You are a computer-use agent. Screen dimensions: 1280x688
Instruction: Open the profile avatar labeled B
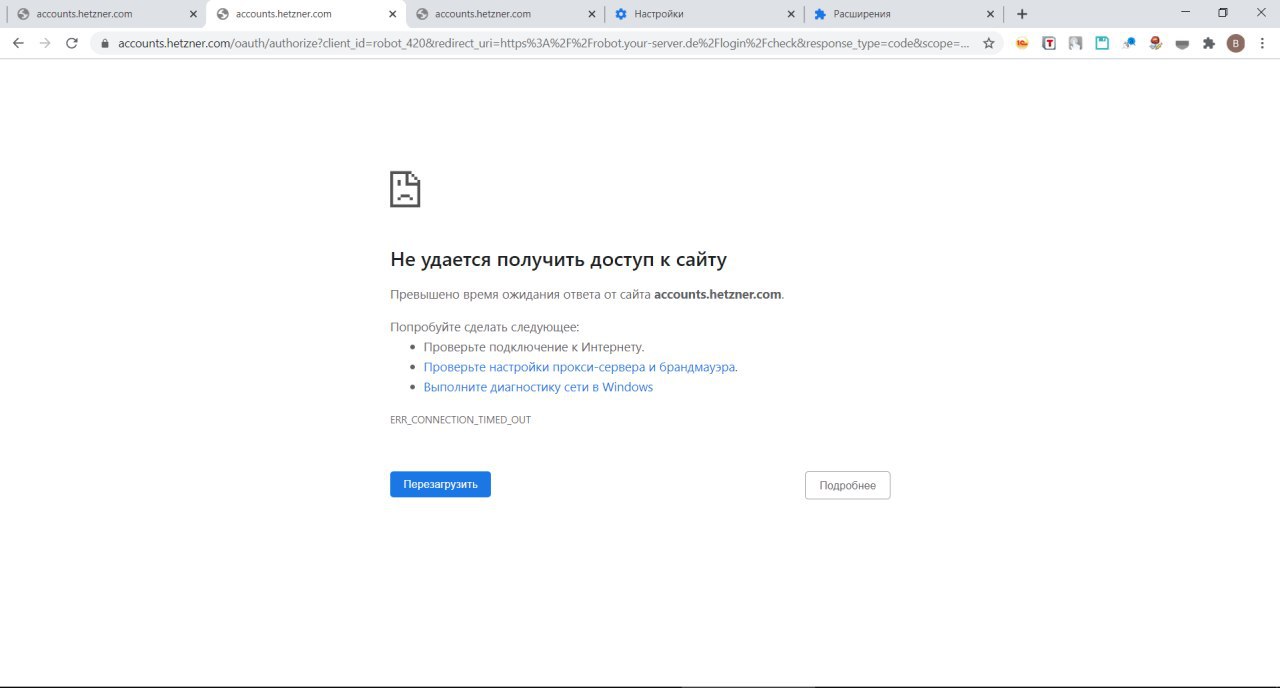[x=1236, y=43]
